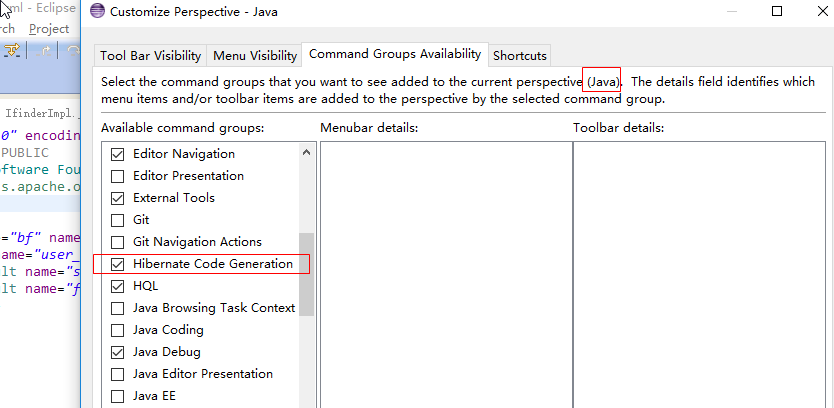Select the Hibernate Code Generation label
Image resolution: width=834 pixels, height=408 pixels.
pyautogui.click(x=213, y=264)
